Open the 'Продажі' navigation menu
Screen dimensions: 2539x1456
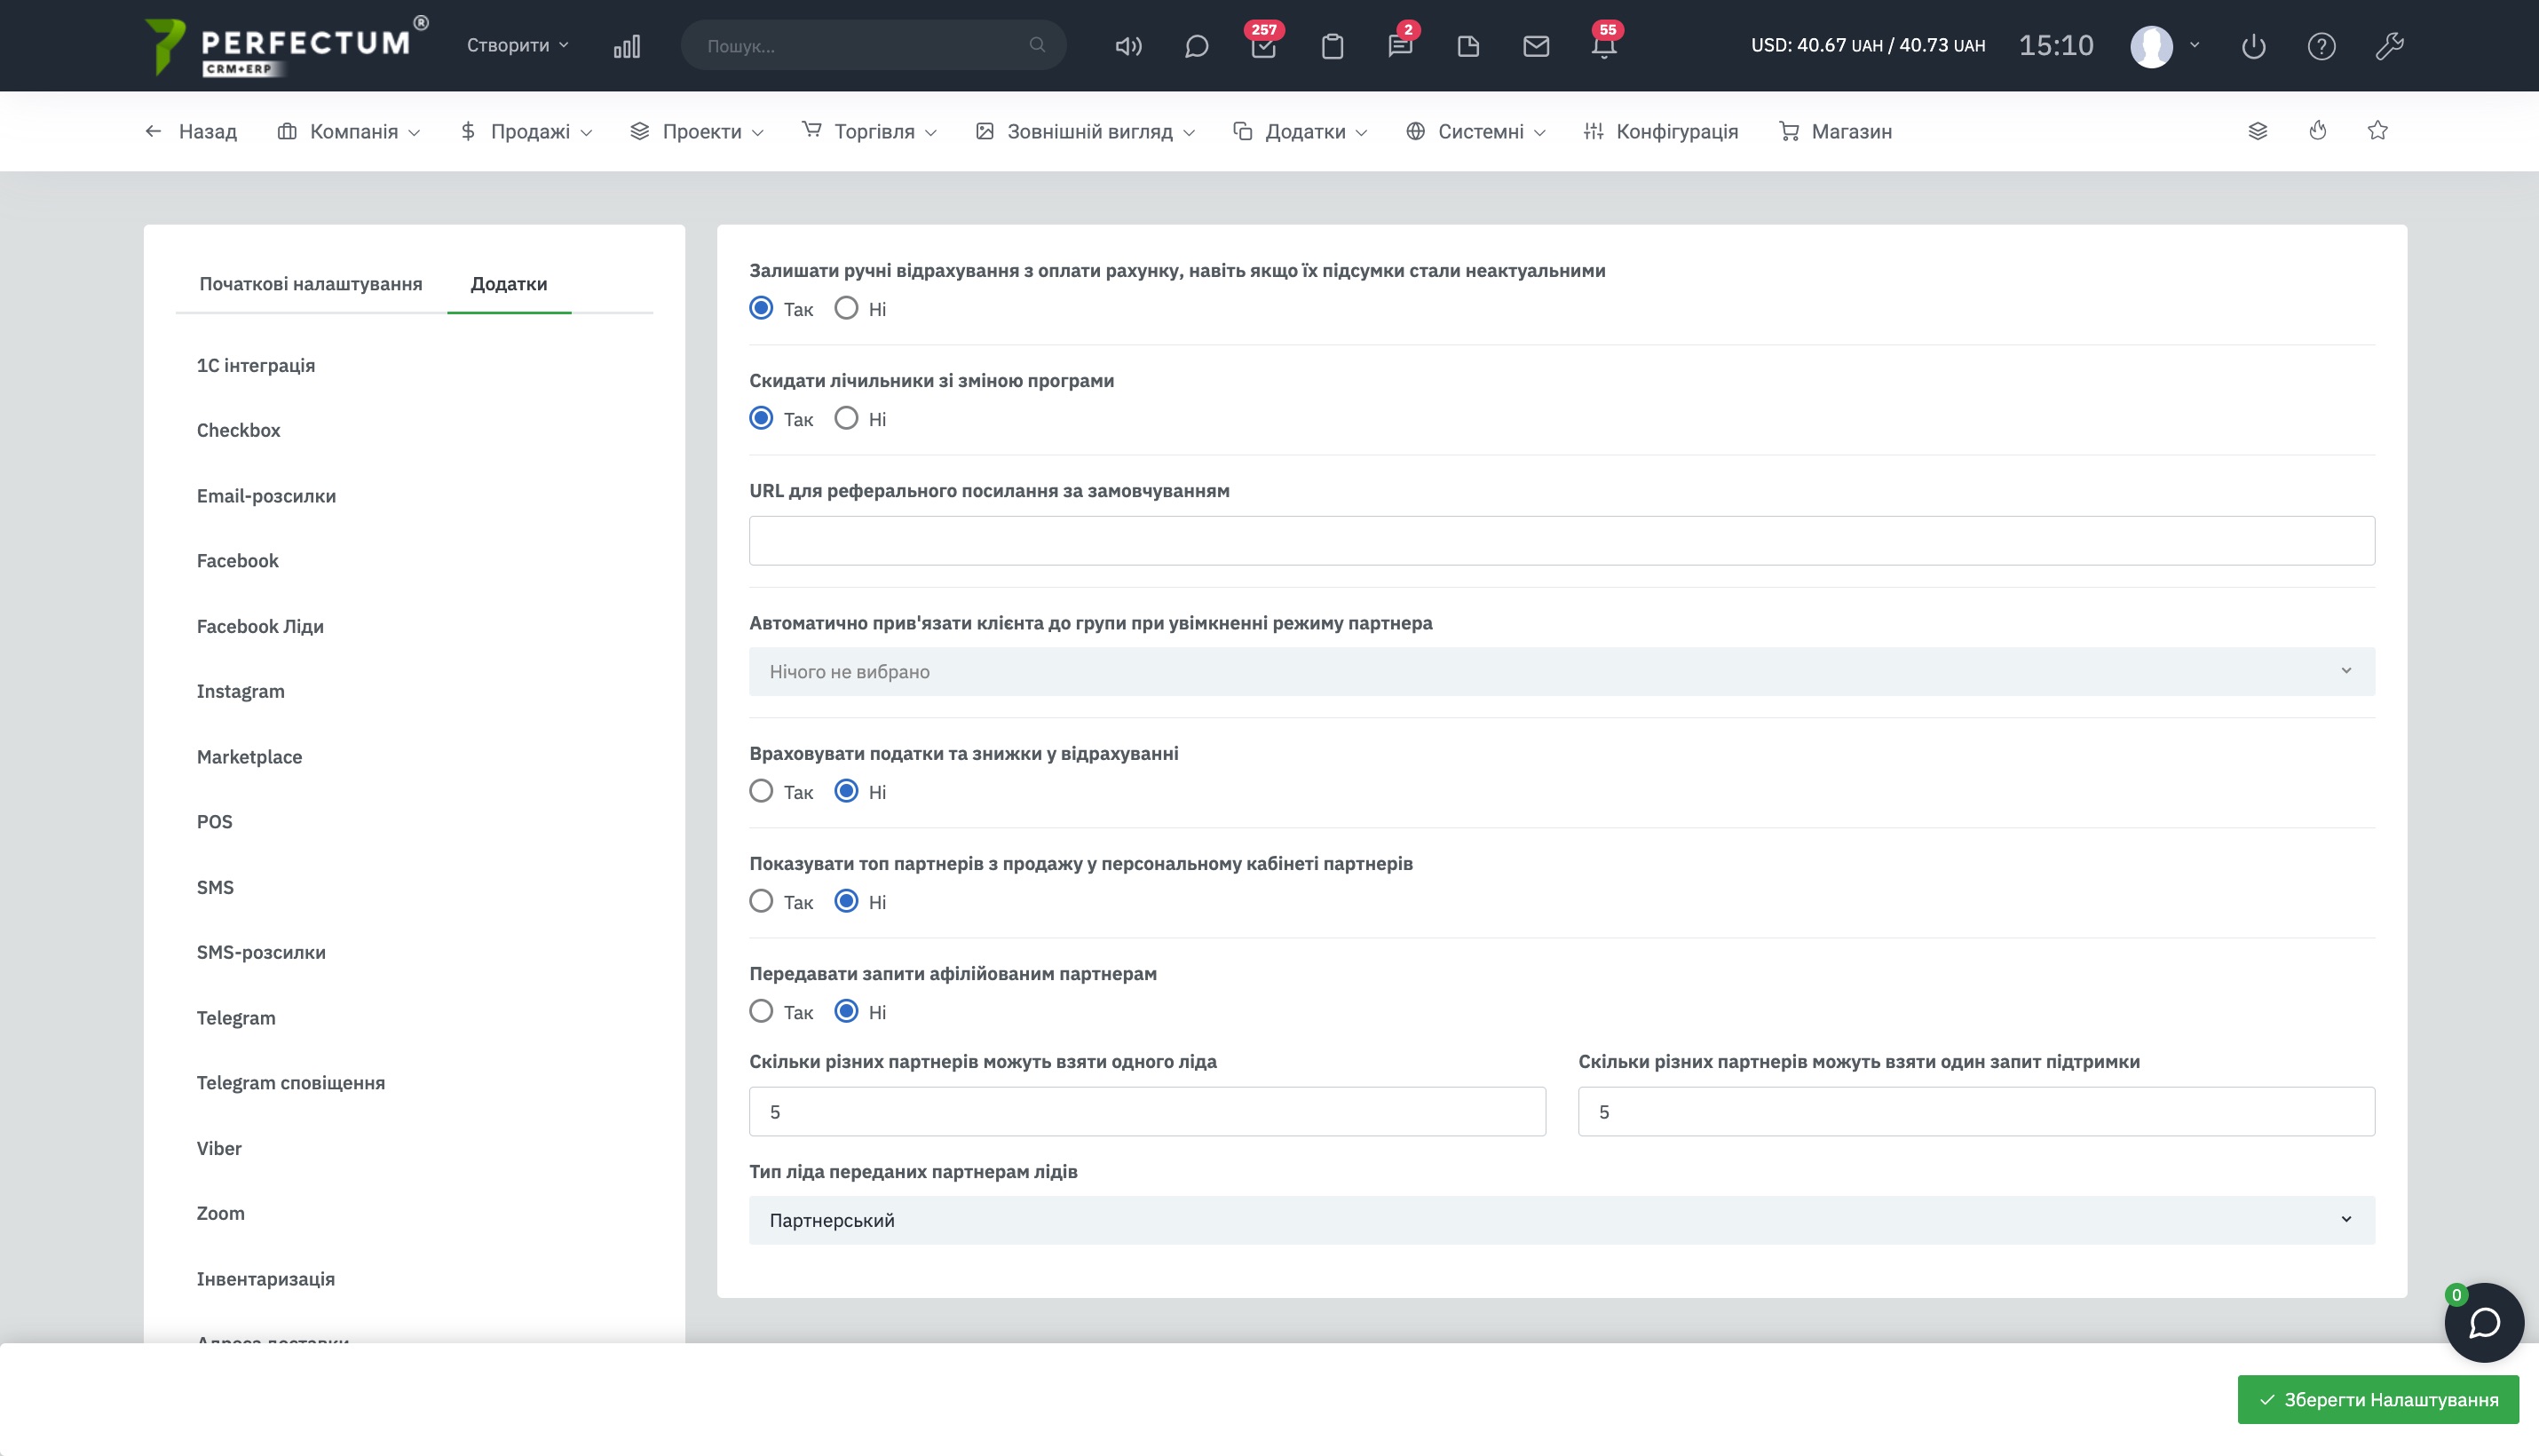coord(527,131)
